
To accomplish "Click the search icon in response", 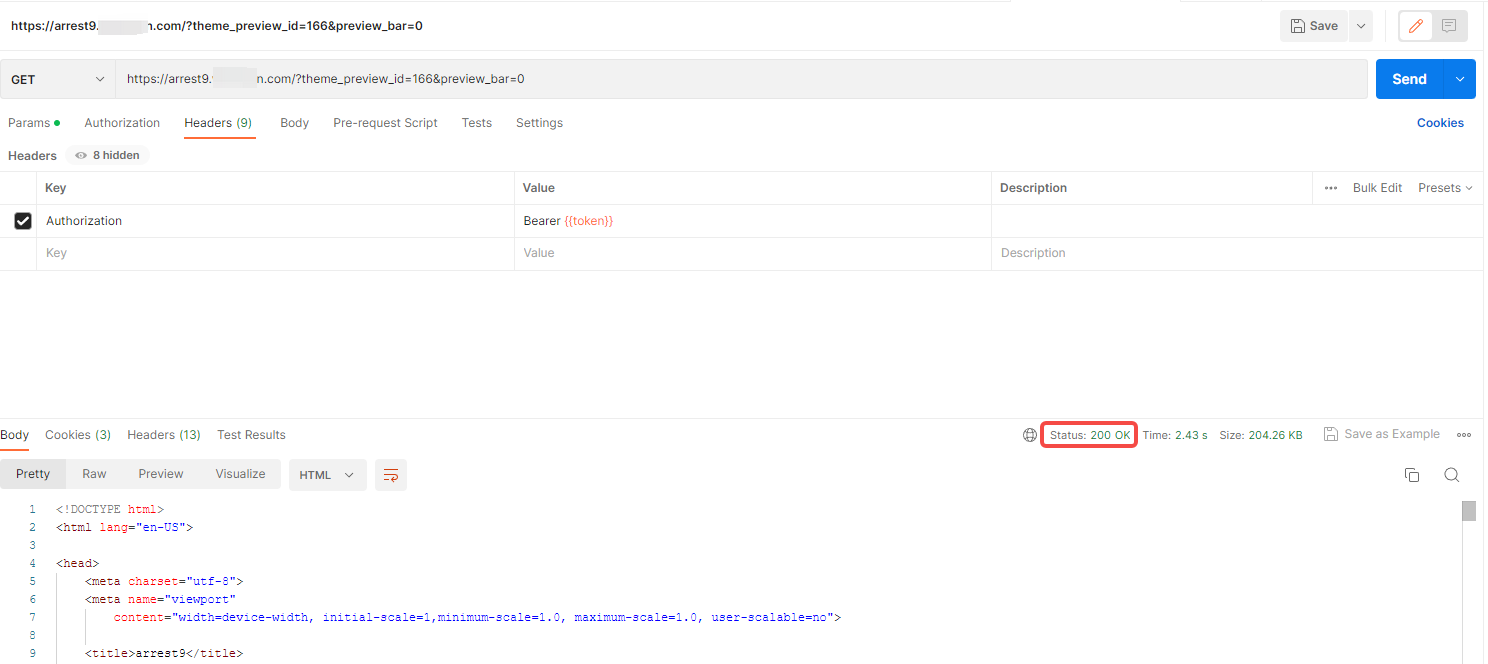I will tap(1452, 475).
